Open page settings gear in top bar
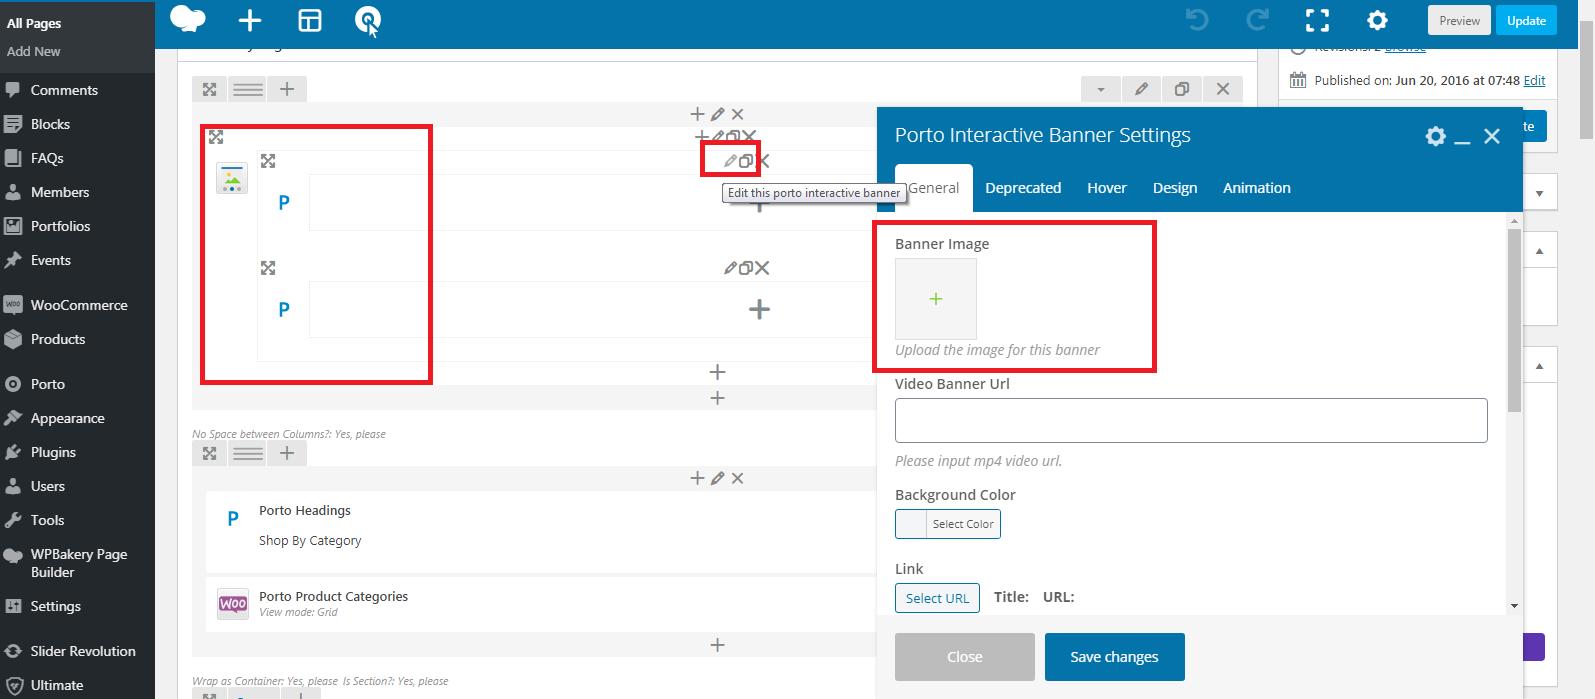Screen dimensions: 1595x699 (1377, 20)
